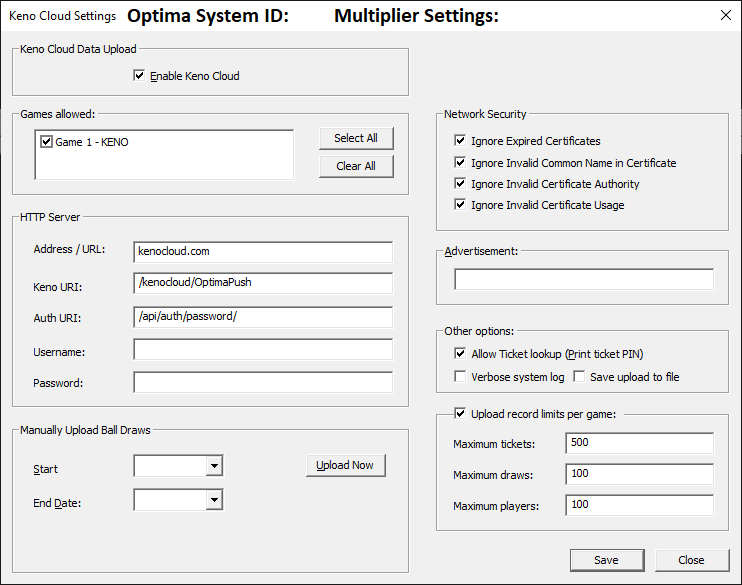The image size is (742, 585).
Task: Click the Close button at bottom
Action: (x=691, y=560)
